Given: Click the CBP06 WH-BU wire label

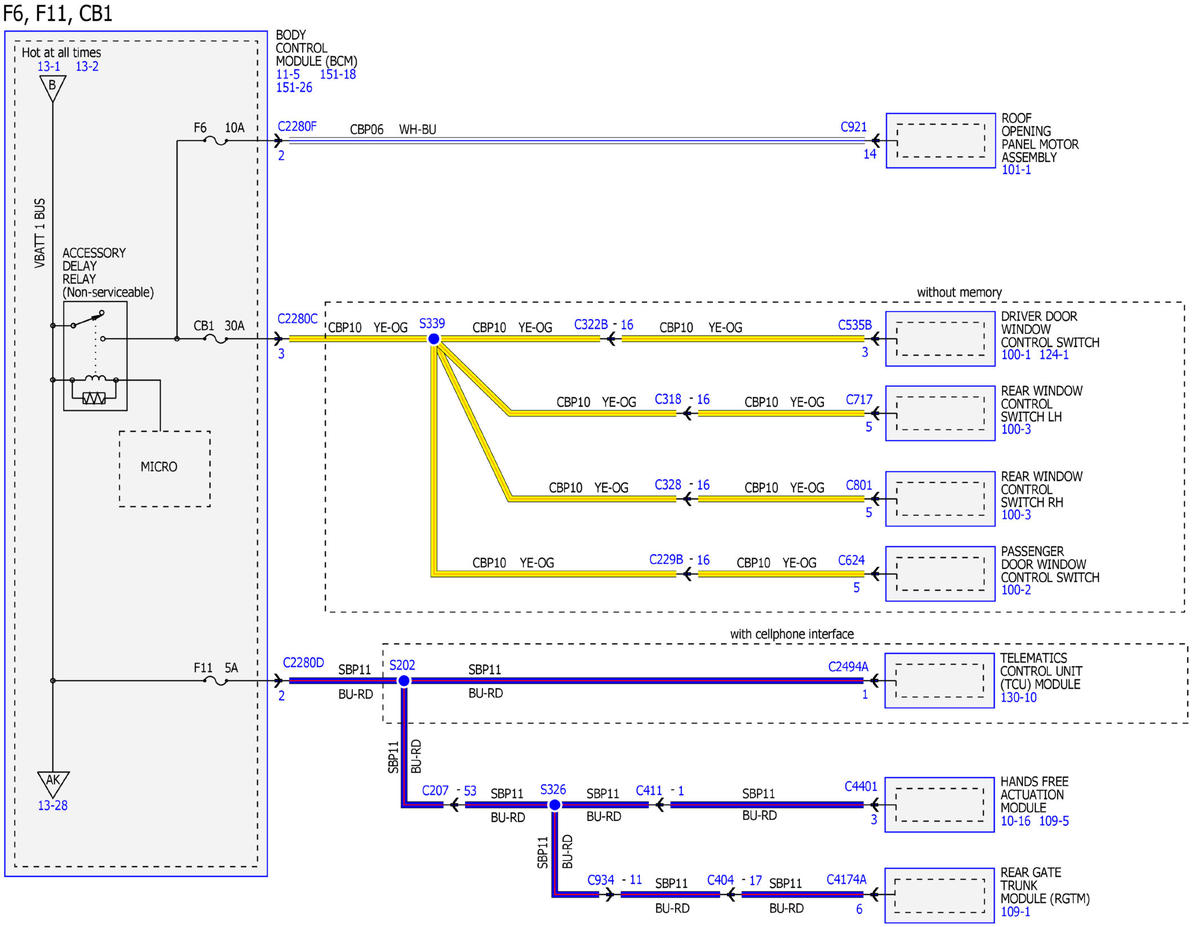Looking at the screenshot, I should (393, 130).
